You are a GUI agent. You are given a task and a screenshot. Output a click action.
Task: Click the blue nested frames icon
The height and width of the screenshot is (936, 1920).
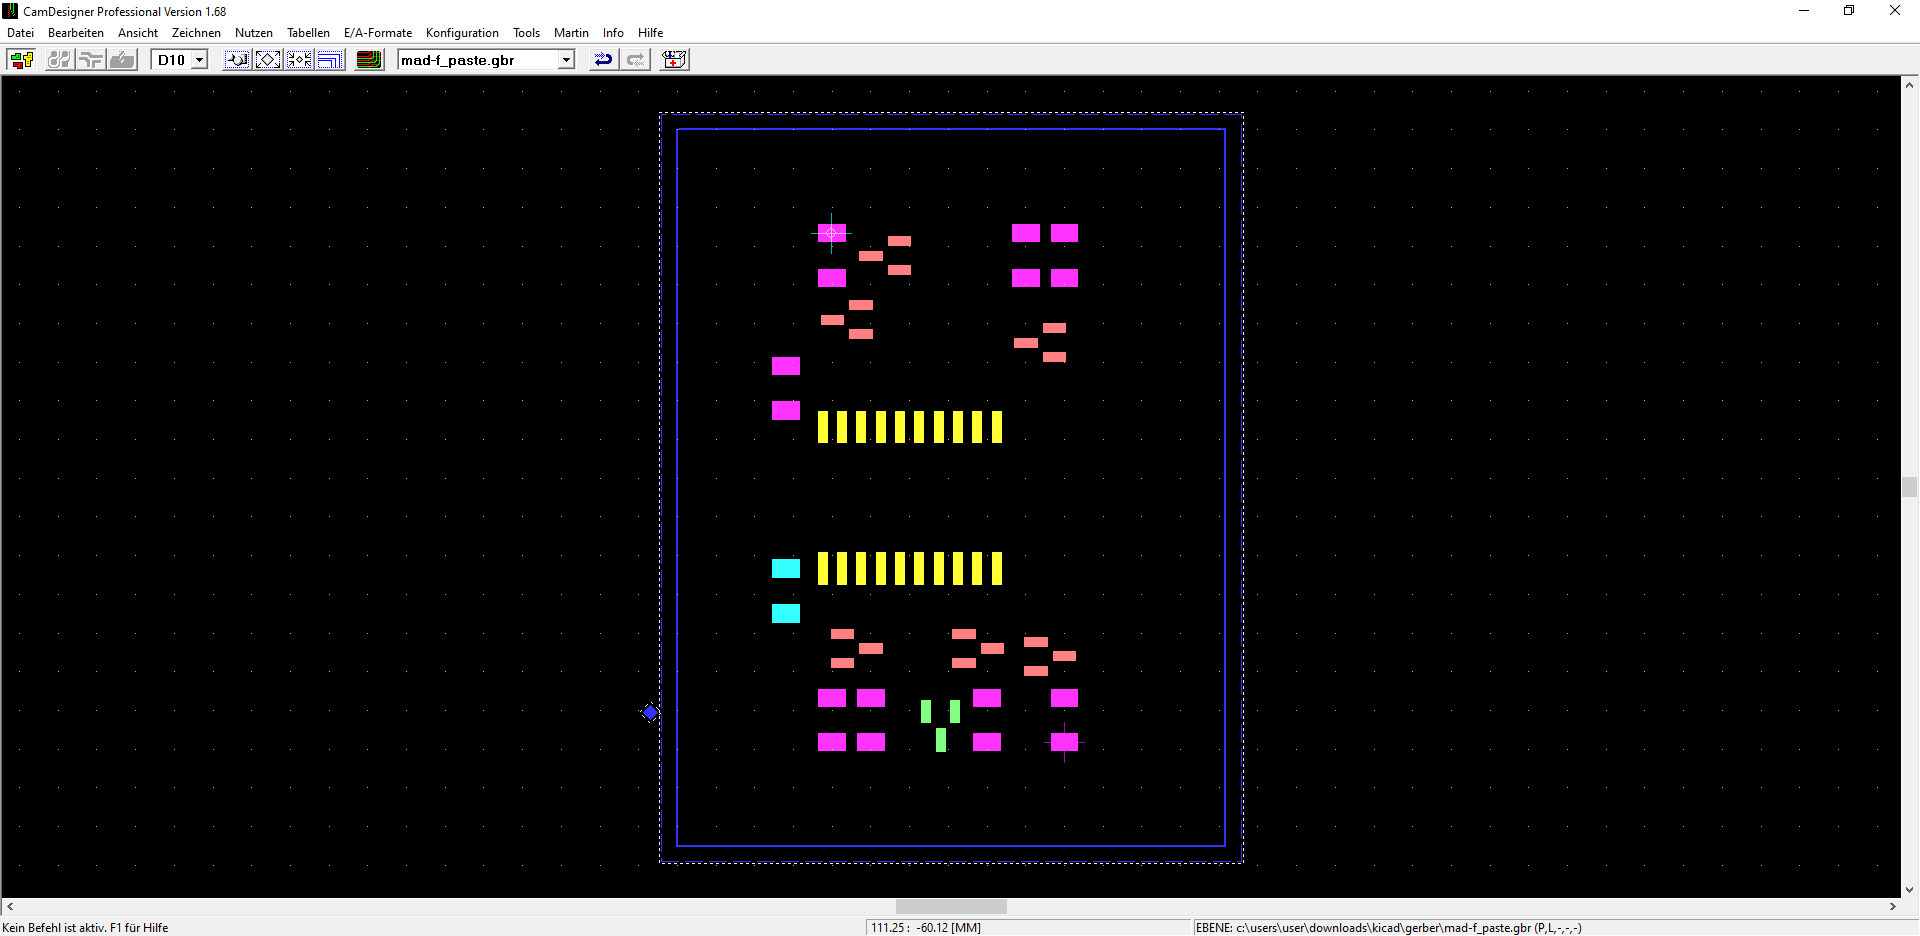click(330, 60)
